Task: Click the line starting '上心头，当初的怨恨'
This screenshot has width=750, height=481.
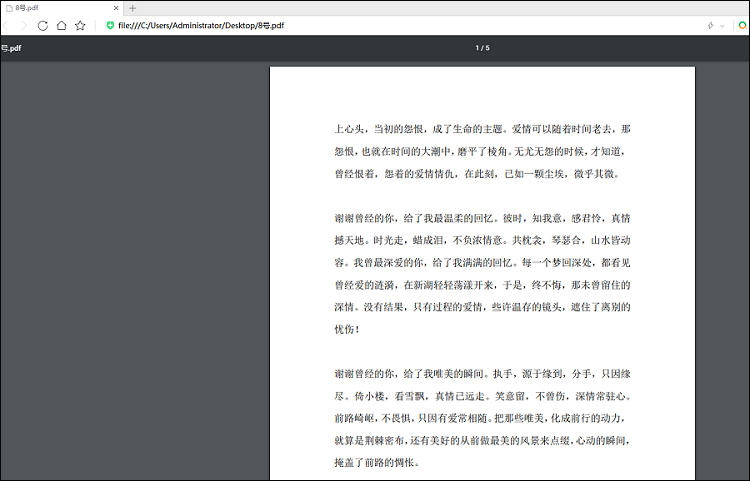Action: (x=482, y=129)
